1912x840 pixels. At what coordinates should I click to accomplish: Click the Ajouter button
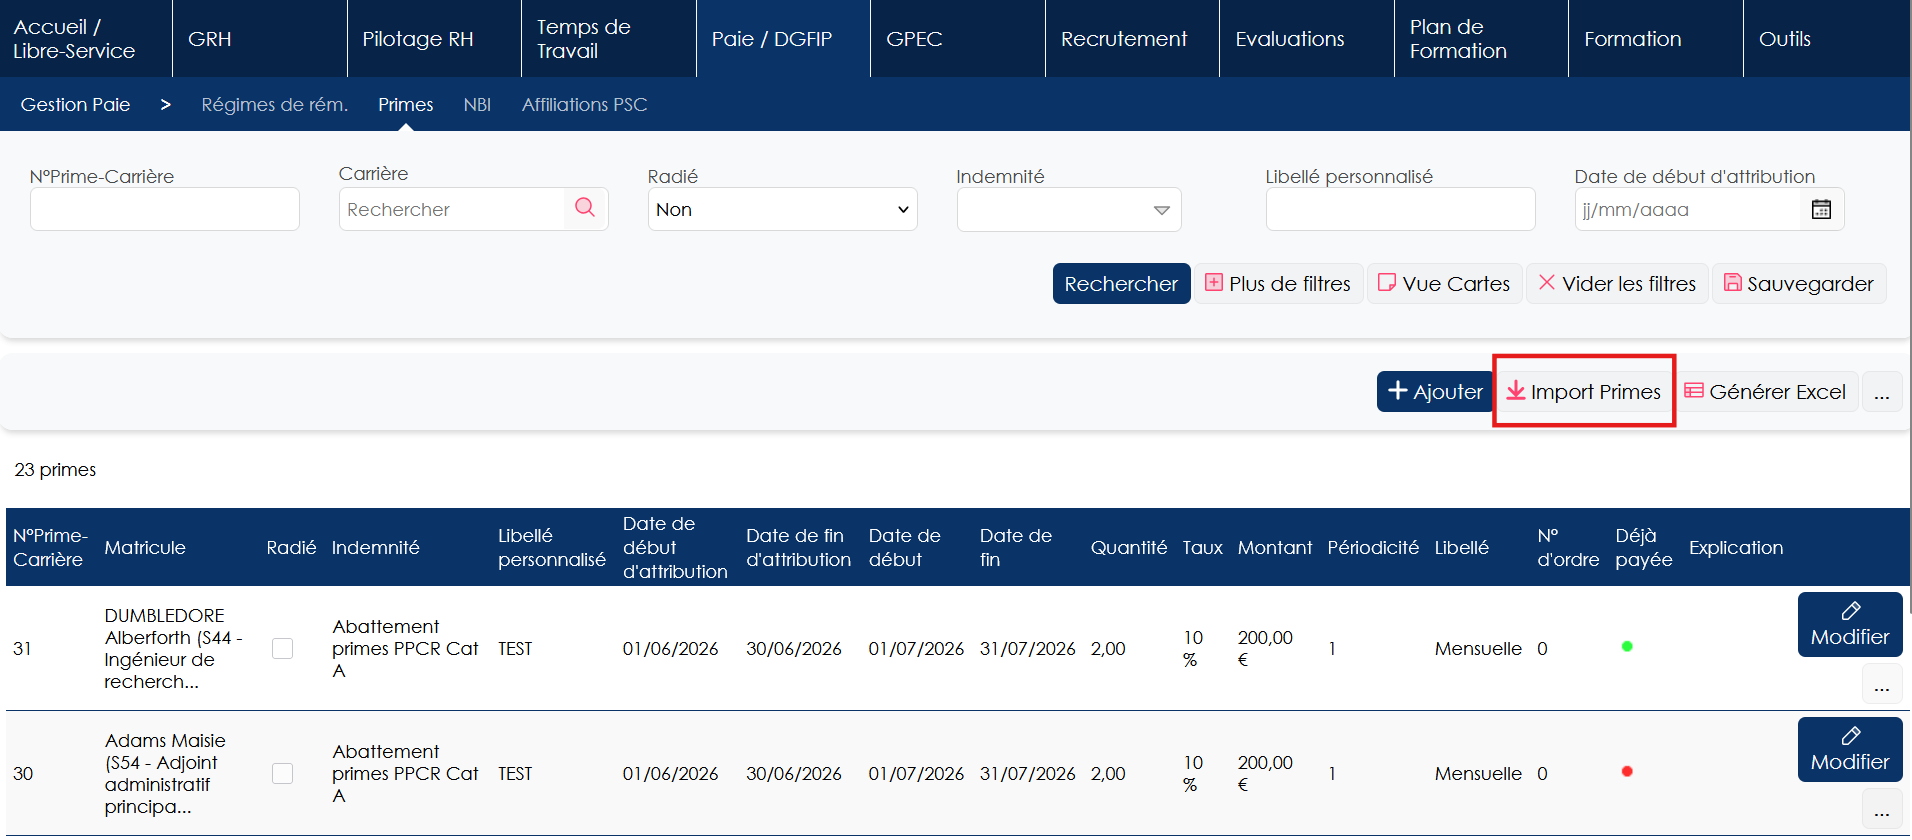click(x=1435, y=392)
